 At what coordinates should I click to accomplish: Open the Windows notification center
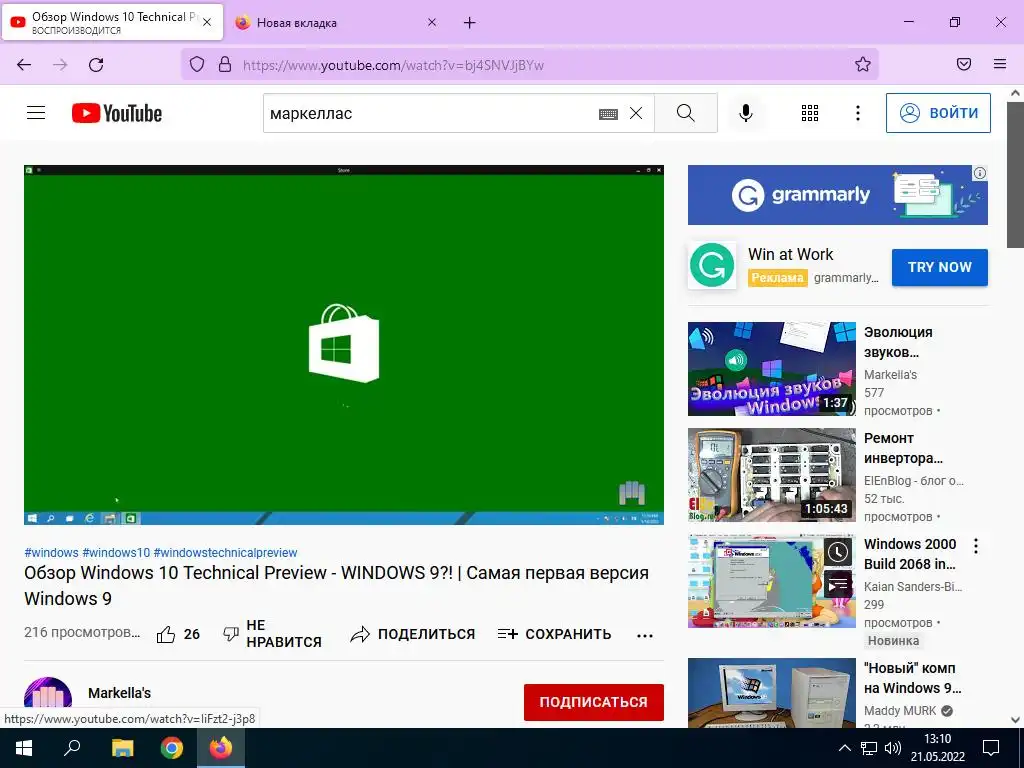pos(991,748)
